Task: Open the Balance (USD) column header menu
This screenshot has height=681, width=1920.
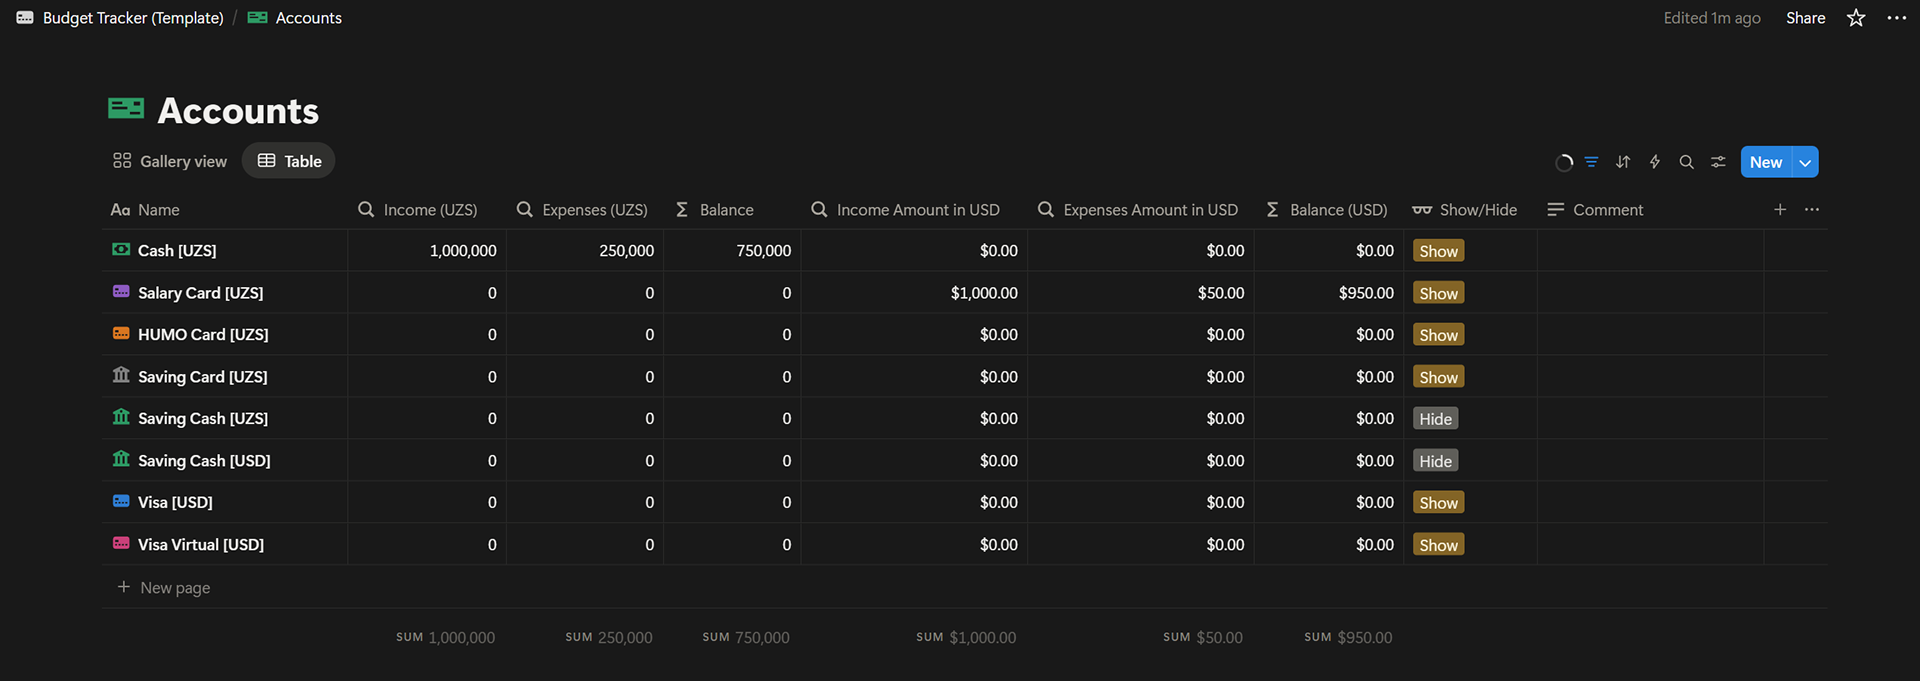Action: click(x=1328, y=210)
